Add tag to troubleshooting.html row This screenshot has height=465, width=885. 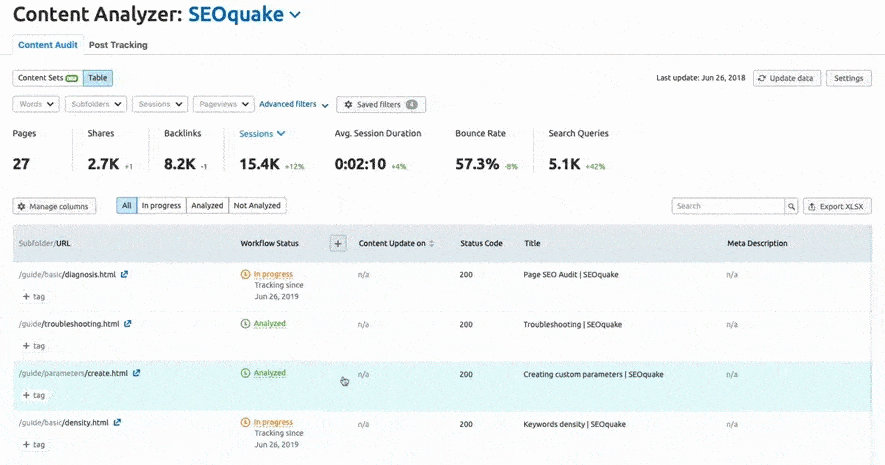pos(33,345)
